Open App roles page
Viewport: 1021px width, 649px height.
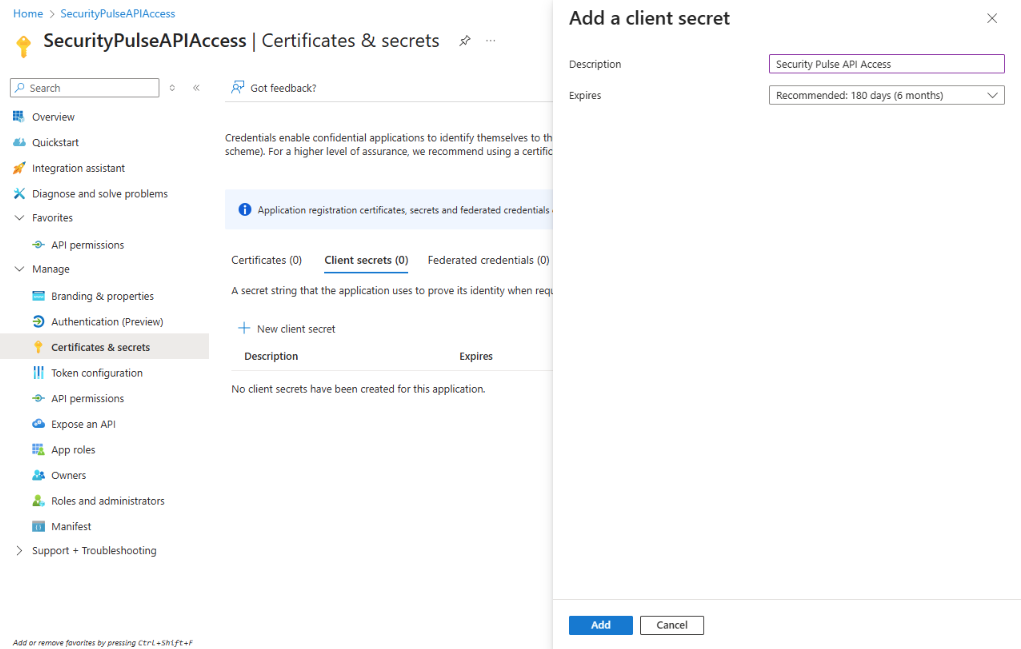(x=73, y=449)
